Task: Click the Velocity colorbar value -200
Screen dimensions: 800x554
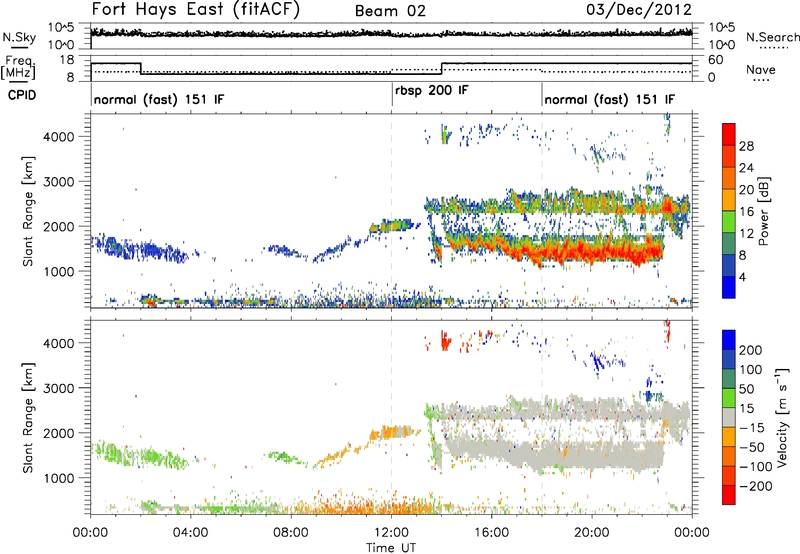Action: pyautogui.click(x=756, y=486)
